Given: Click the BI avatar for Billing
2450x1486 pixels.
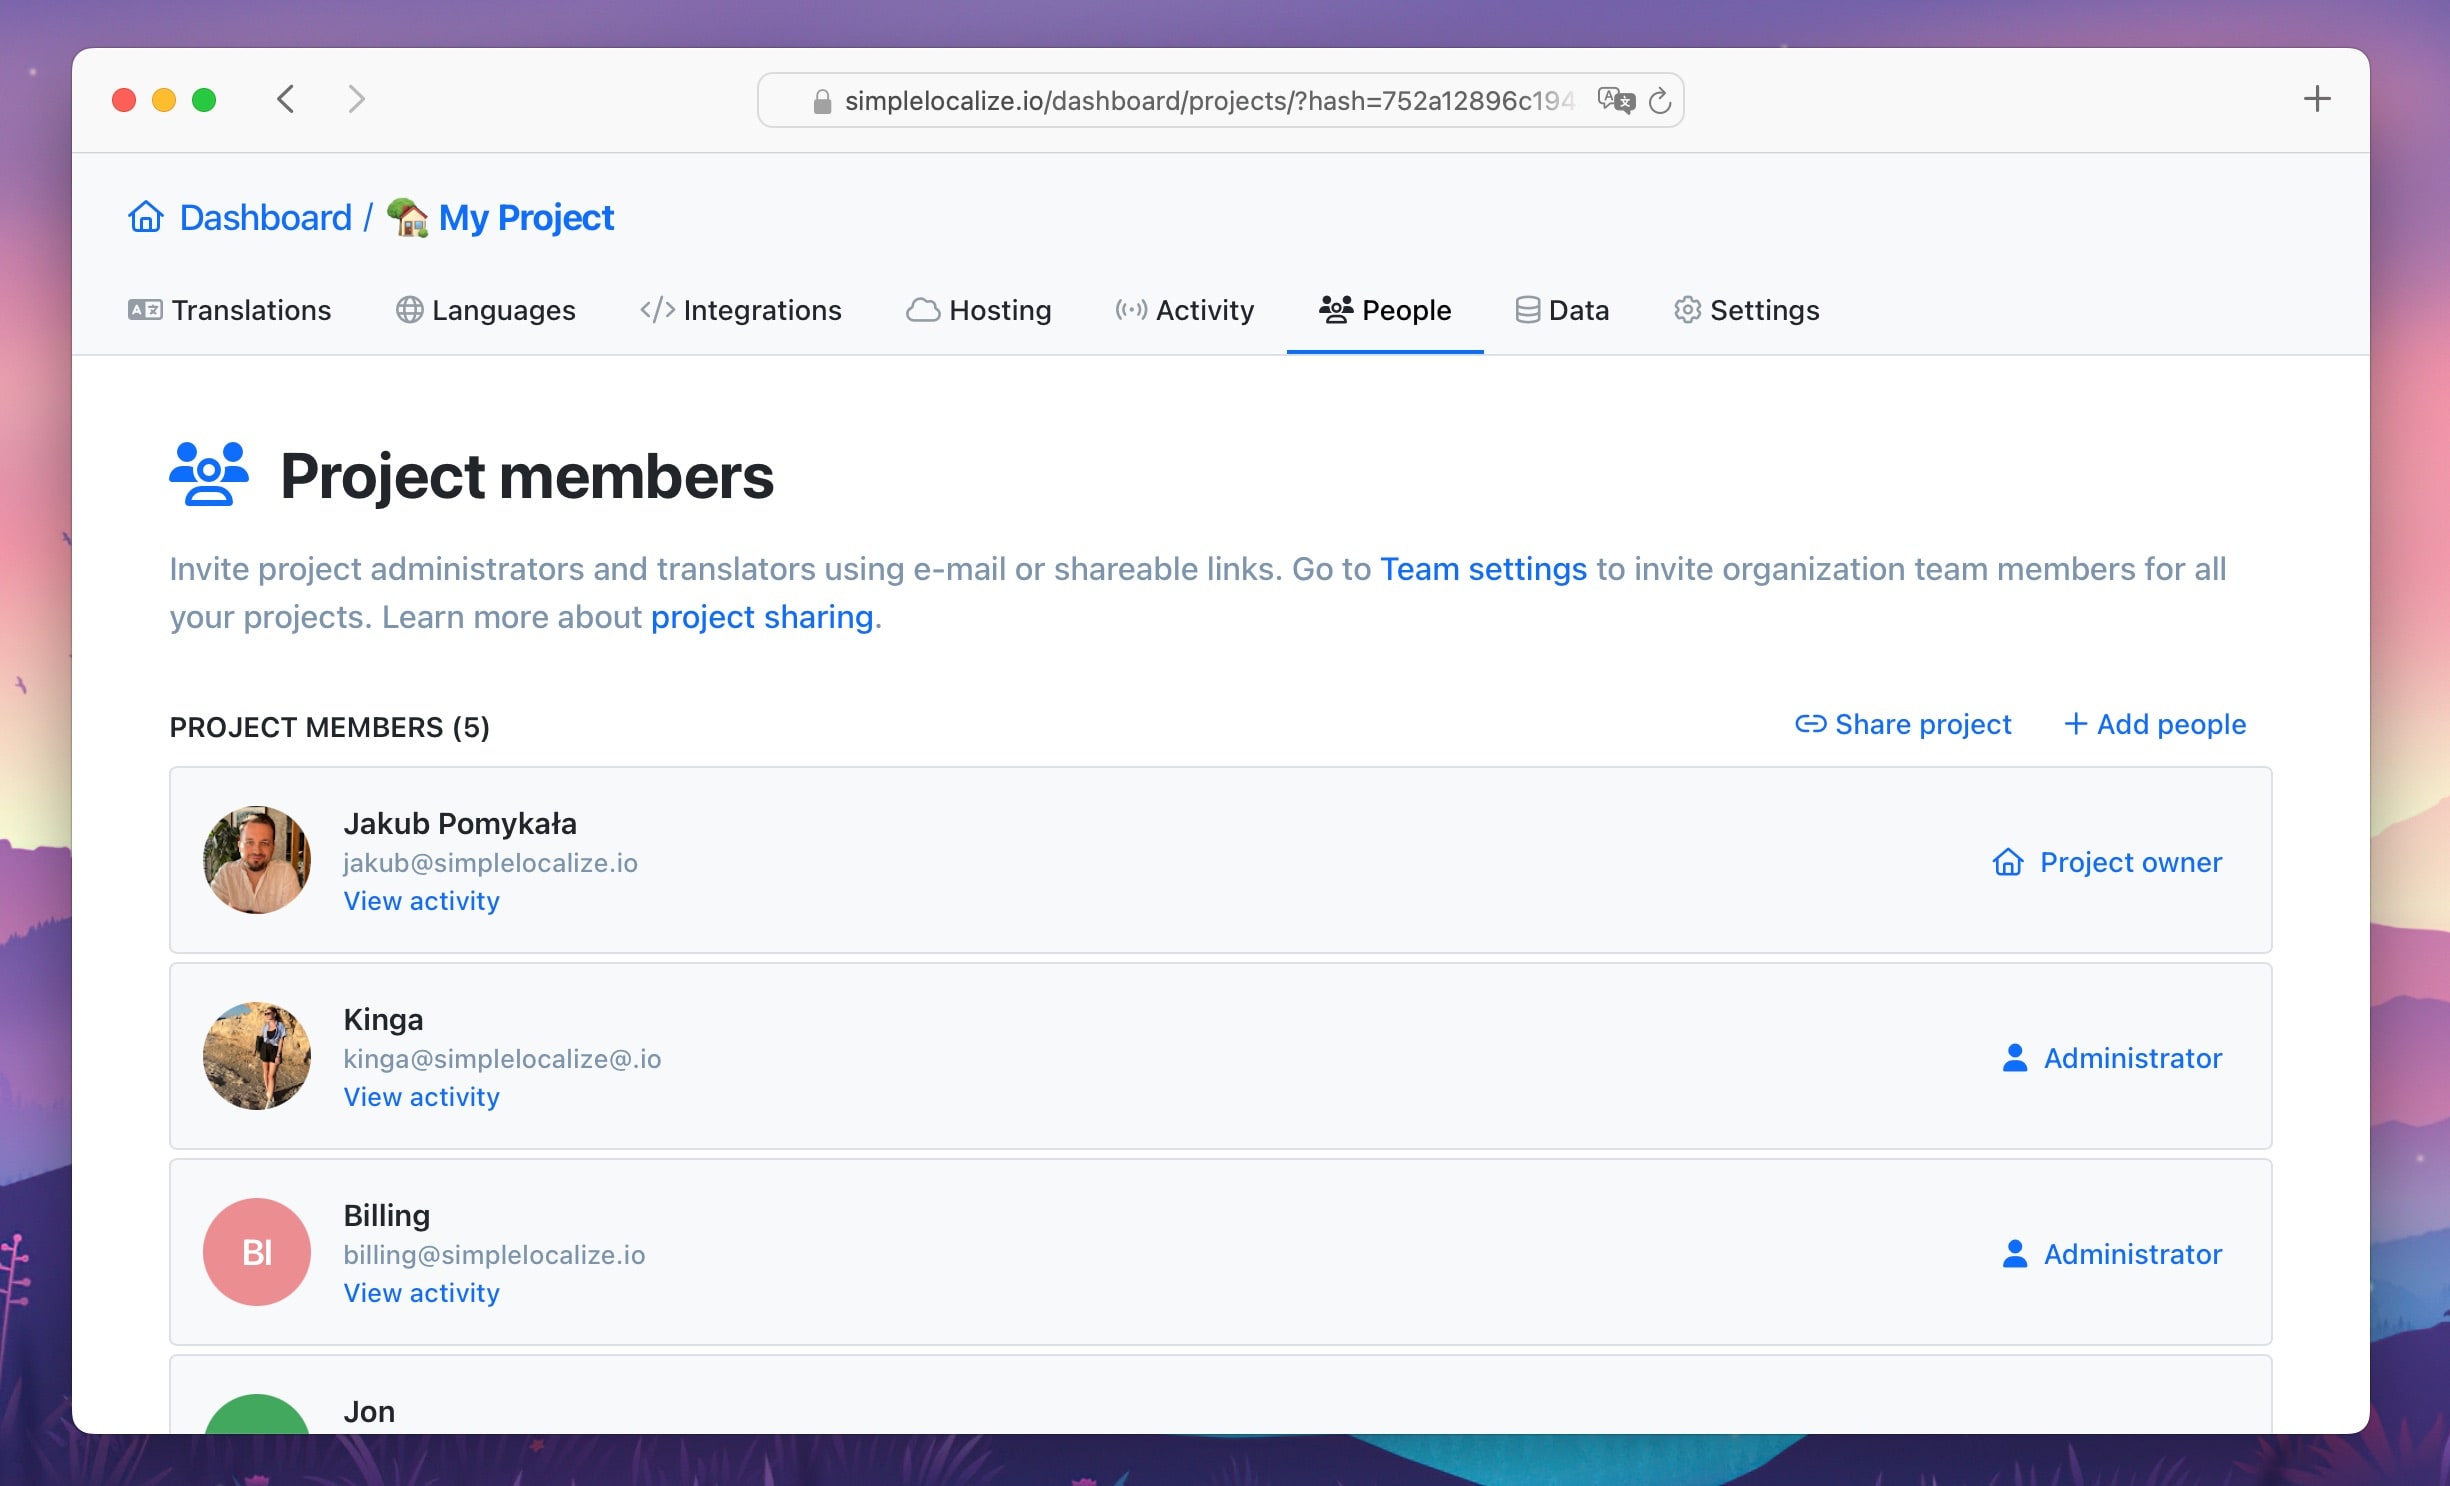Looking at the screenshot, I should tap(257, 1252).
